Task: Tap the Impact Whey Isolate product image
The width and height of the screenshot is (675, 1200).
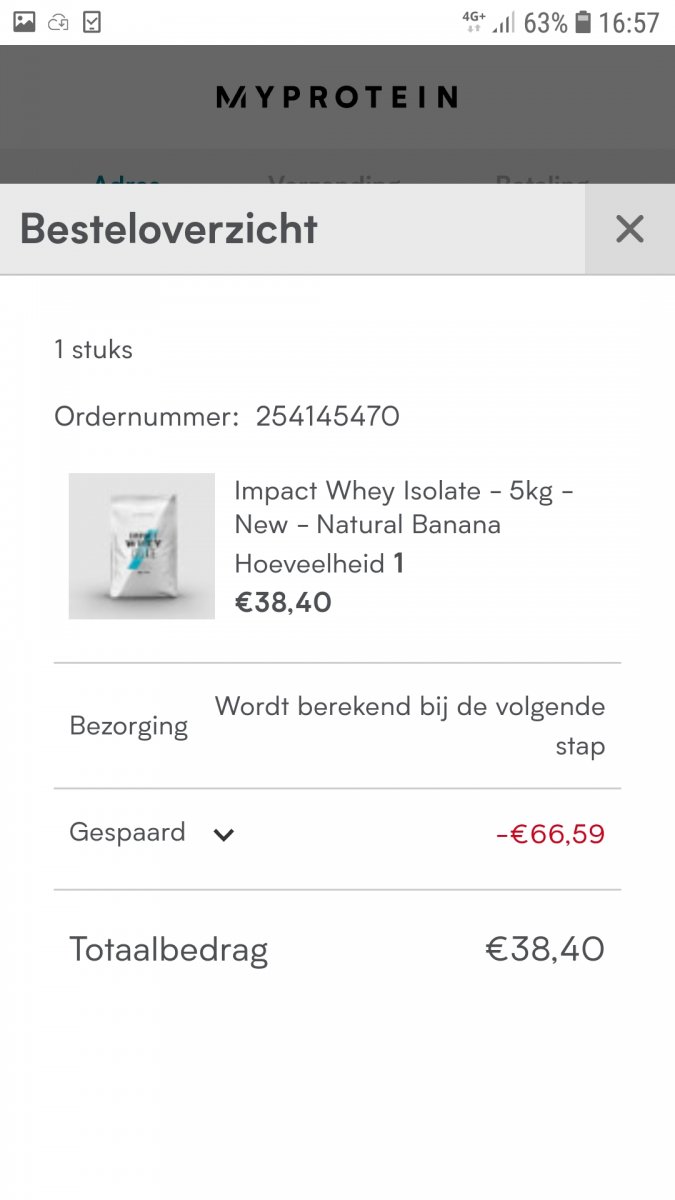Action: pos(141,546)
